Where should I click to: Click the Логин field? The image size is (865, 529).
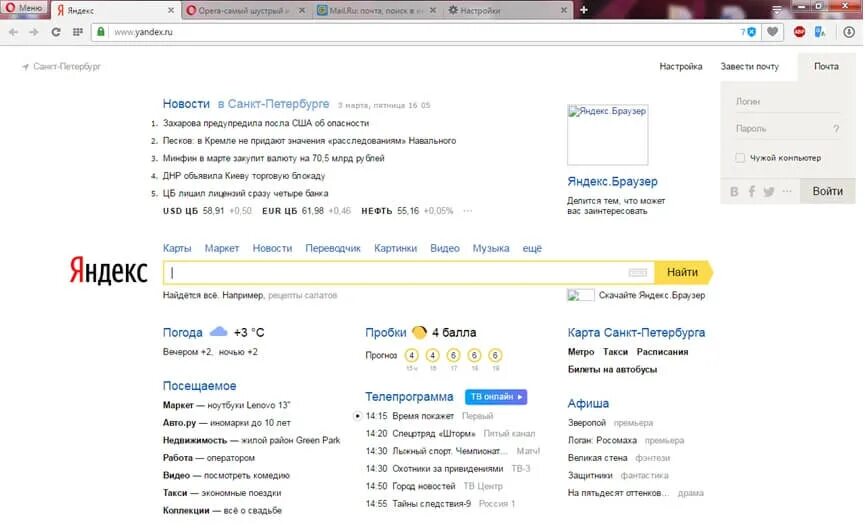pos(788,101)
